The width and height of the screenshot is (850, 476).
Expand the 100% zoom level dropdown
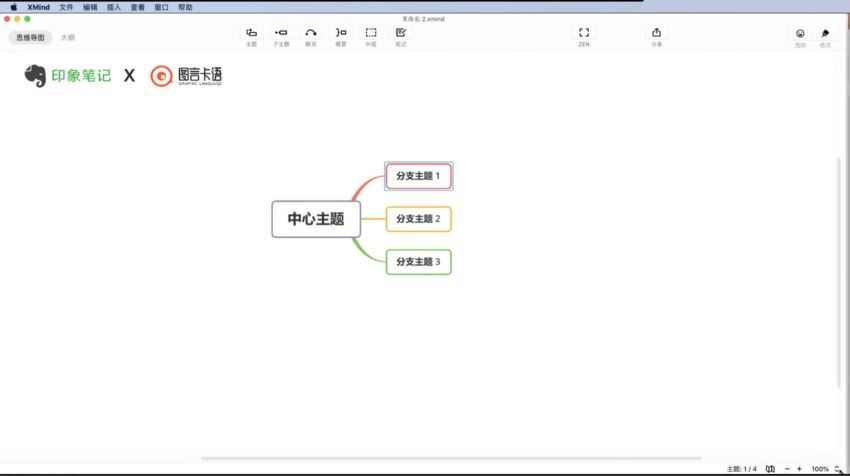(x=835, y=469)
